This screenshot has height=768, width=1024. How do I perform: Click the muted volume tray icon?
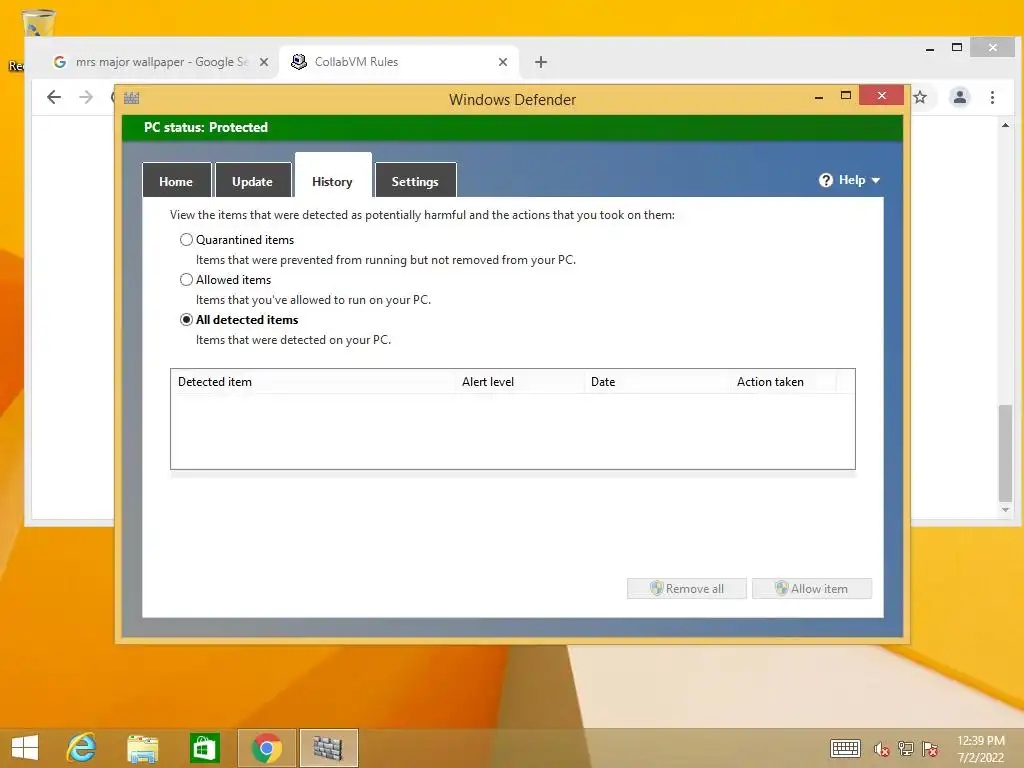coord(881,749)
